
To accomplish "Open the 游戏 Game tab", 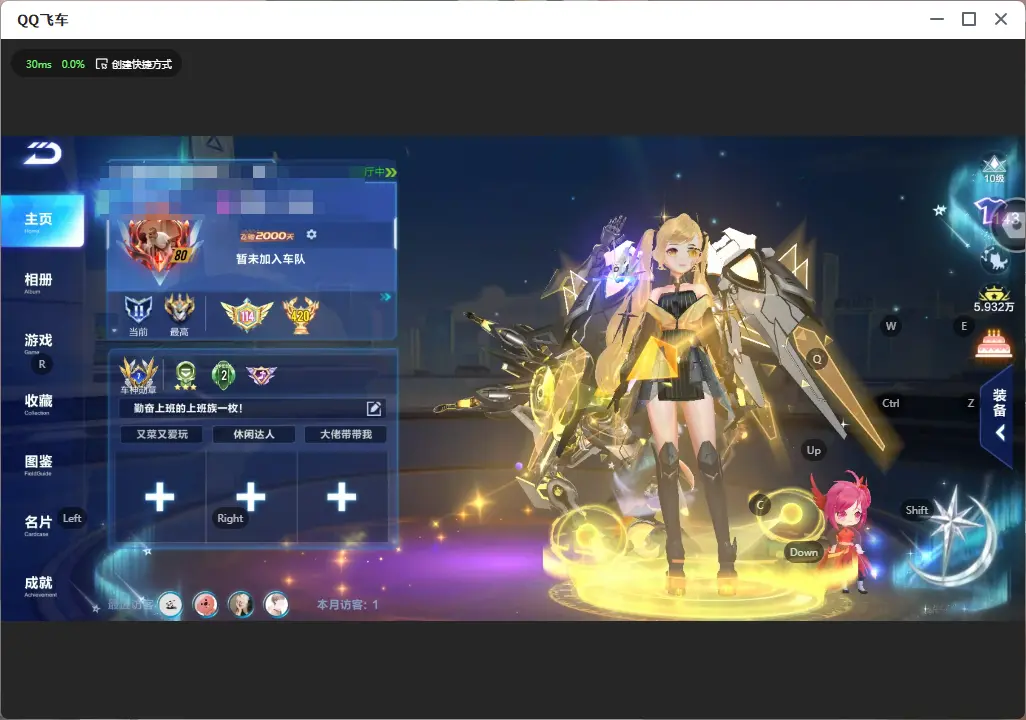I will pos(38,342).
